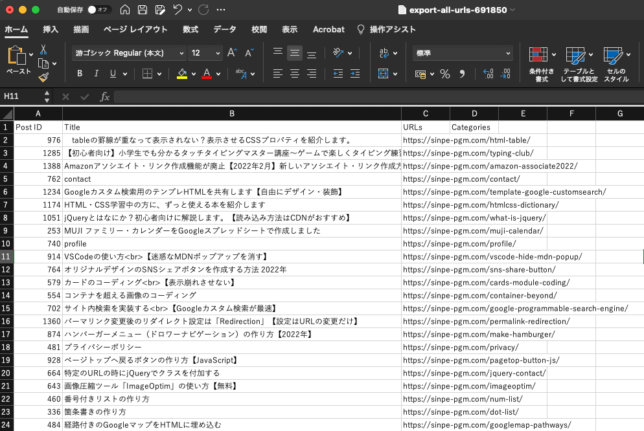Viewport: 644px width, 431px height.
Task: Click the Cut scissors icon
Action: pyautogui.click(x=43, y=50)
